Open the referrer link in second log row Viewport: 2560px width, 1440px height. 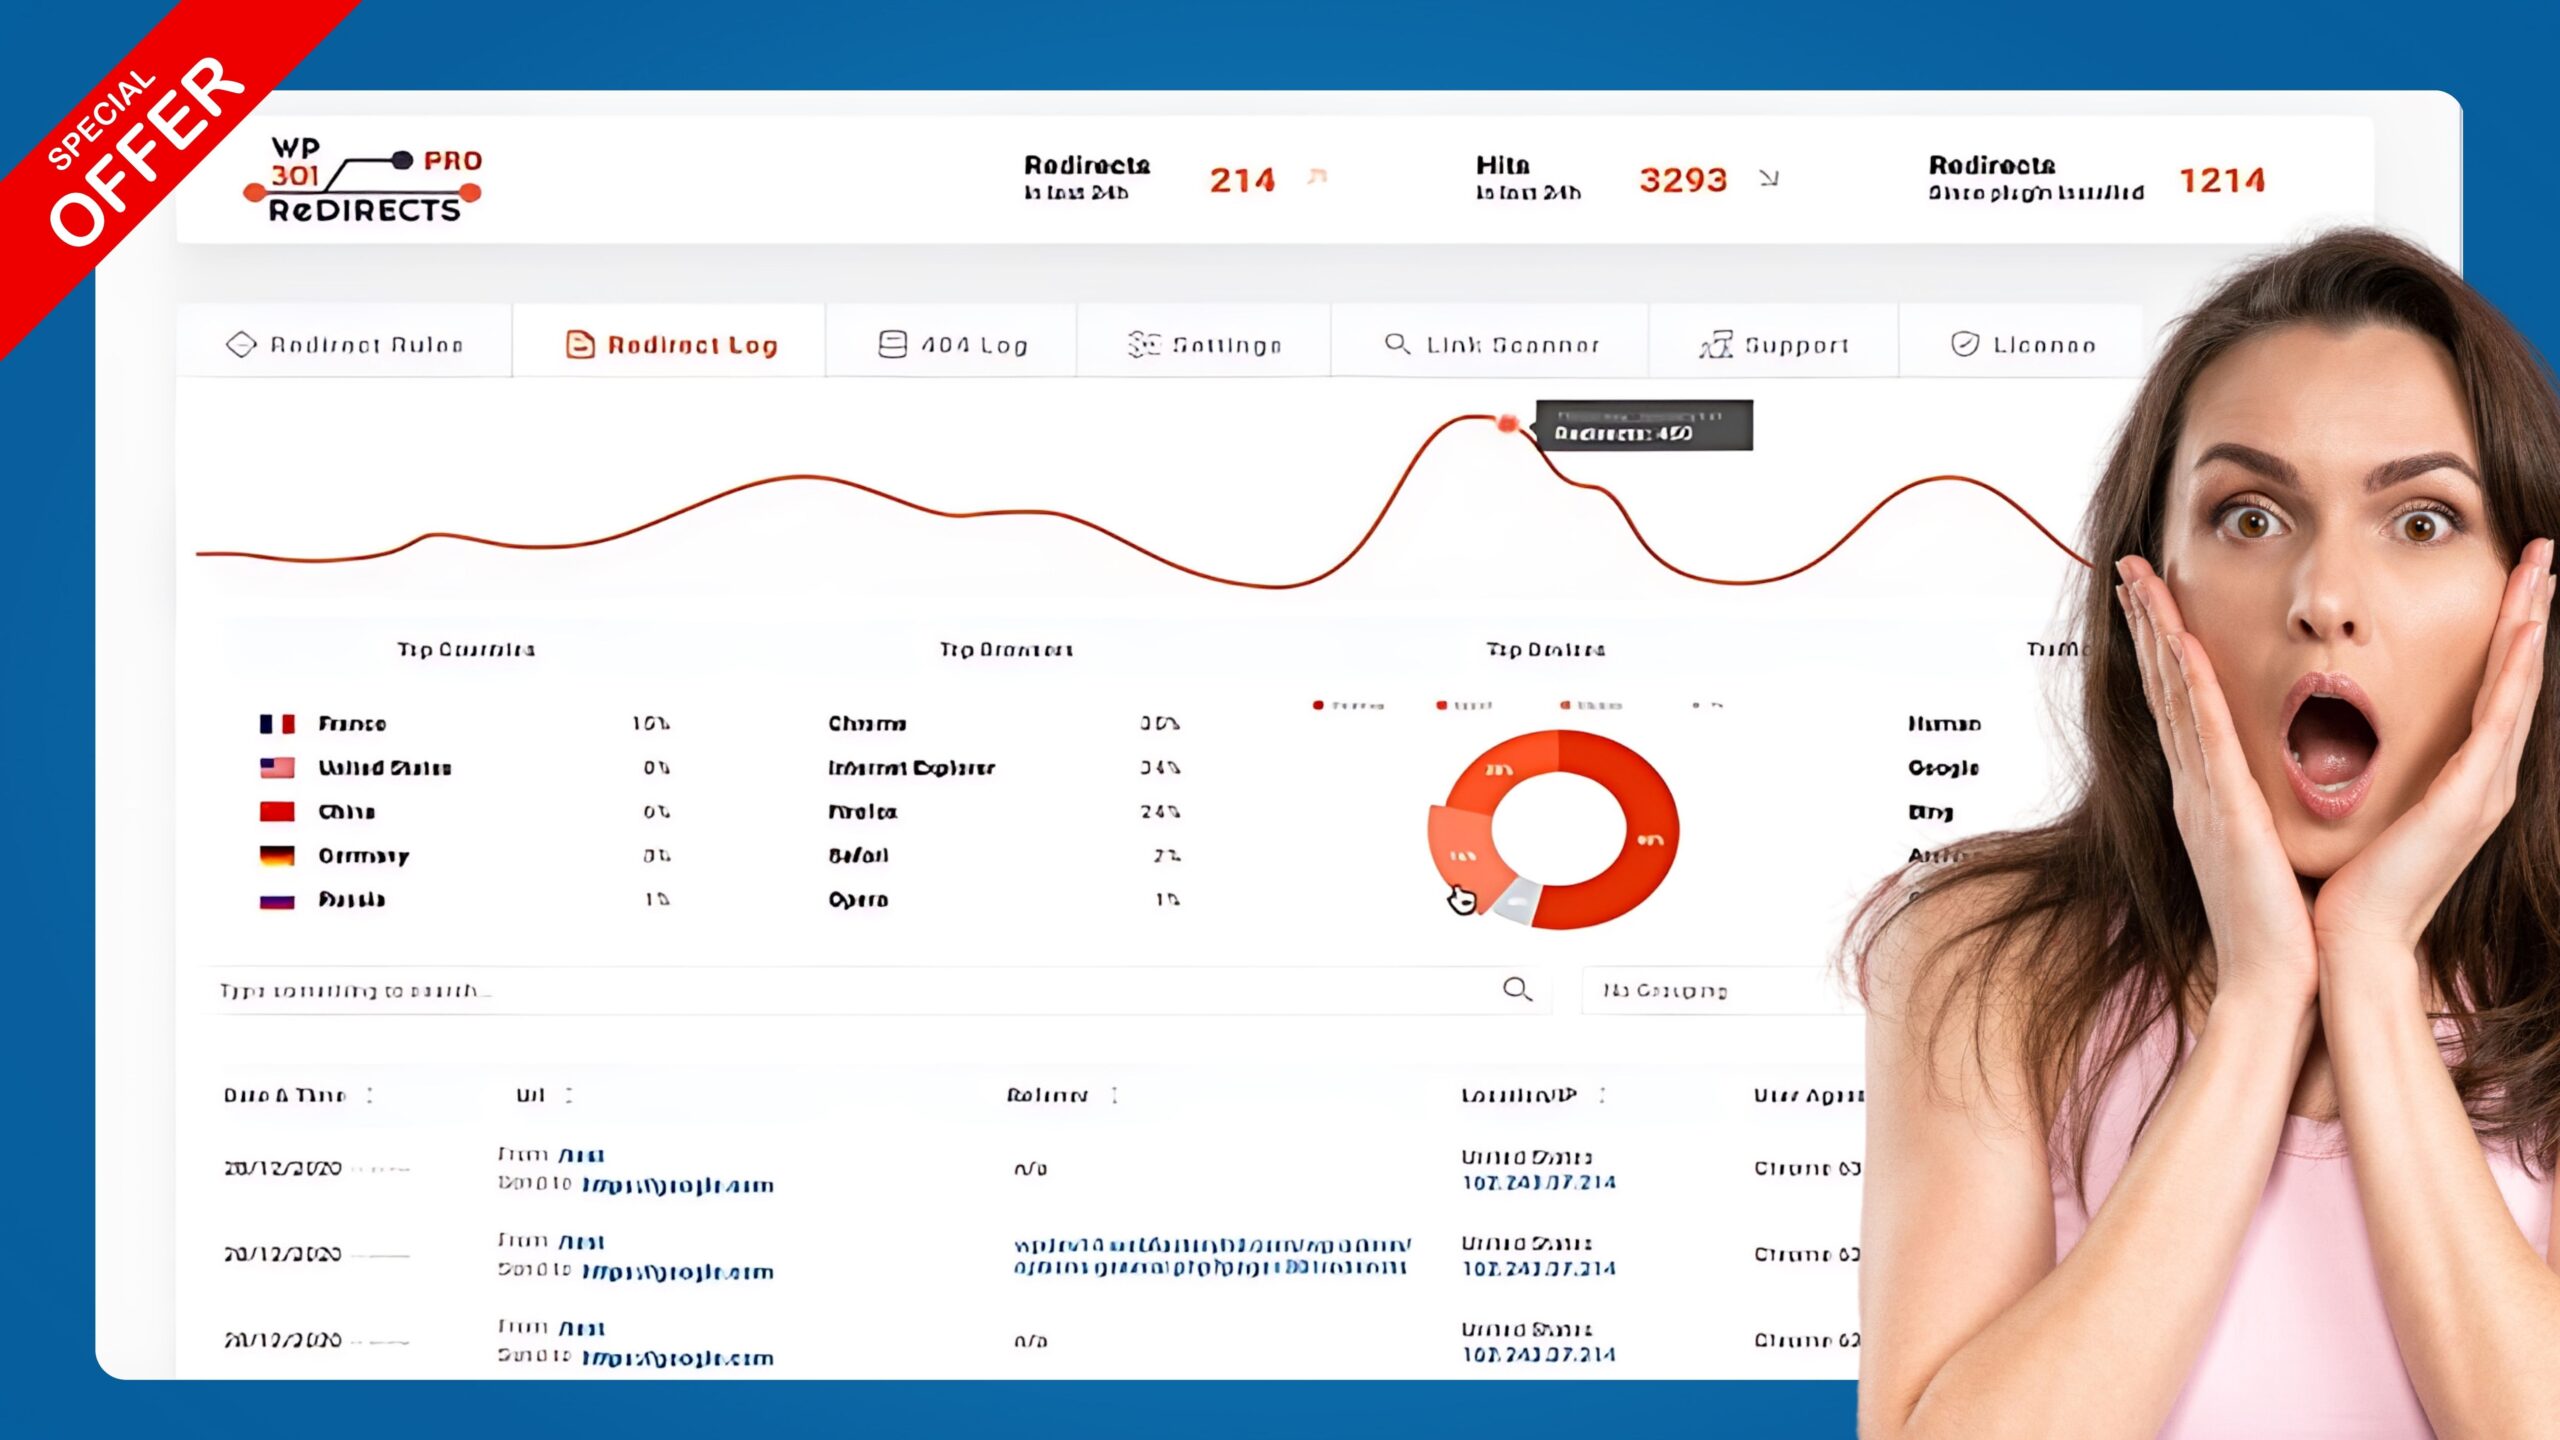[1212, 1256]
